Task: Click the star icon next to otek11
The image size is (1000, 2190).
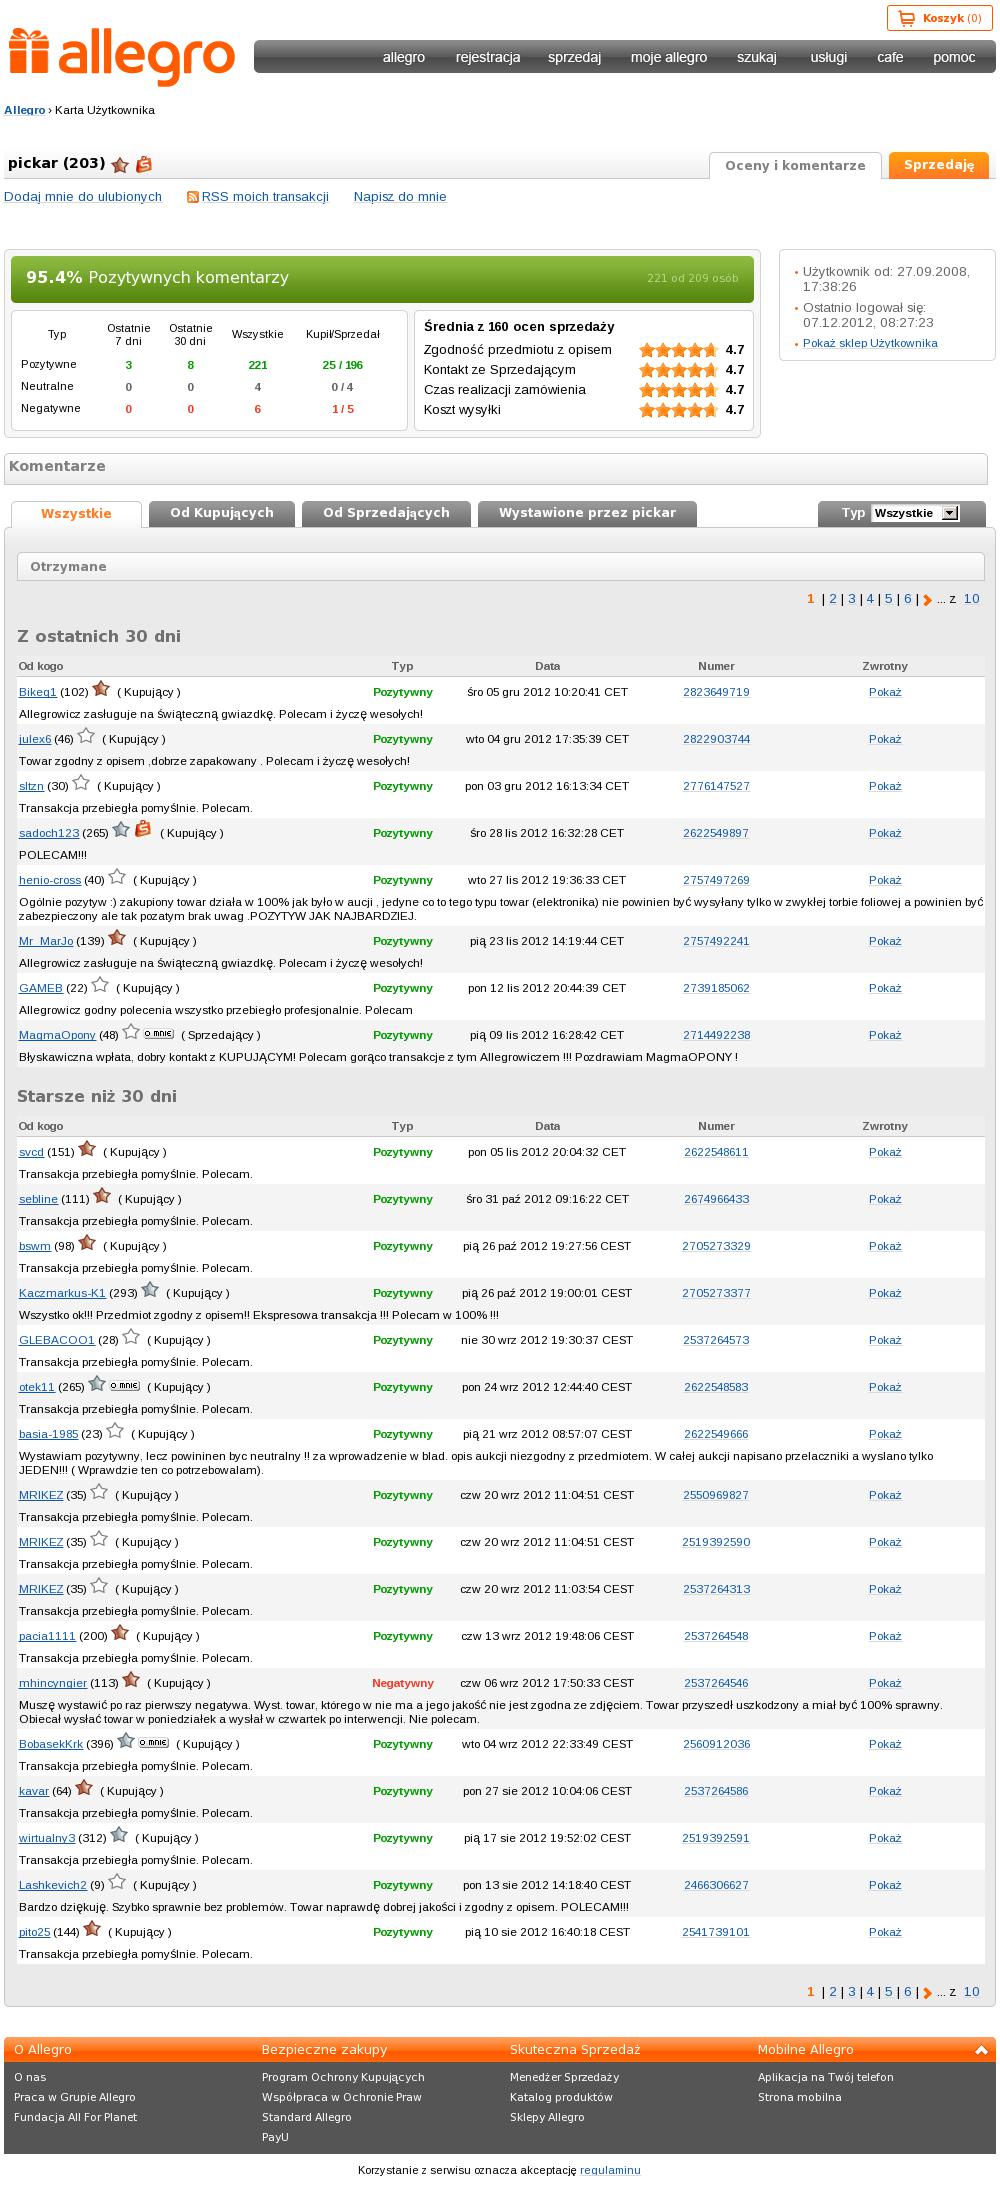Action: (97, 1384)
